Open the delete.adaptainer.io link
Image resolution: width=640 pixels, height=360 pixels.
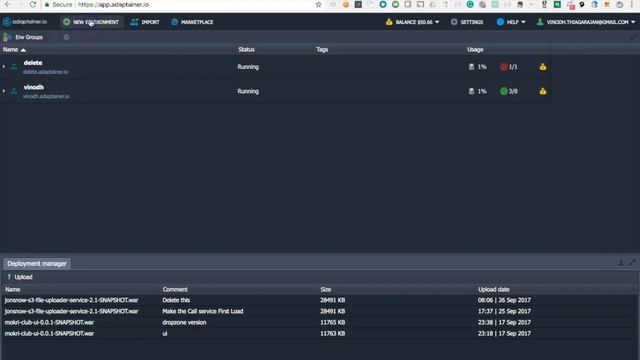[x=45, y=72]
